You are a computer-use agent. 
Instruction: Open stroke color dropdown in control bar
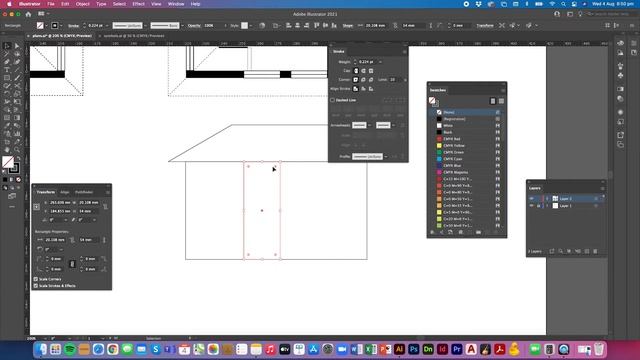[61, 25]
